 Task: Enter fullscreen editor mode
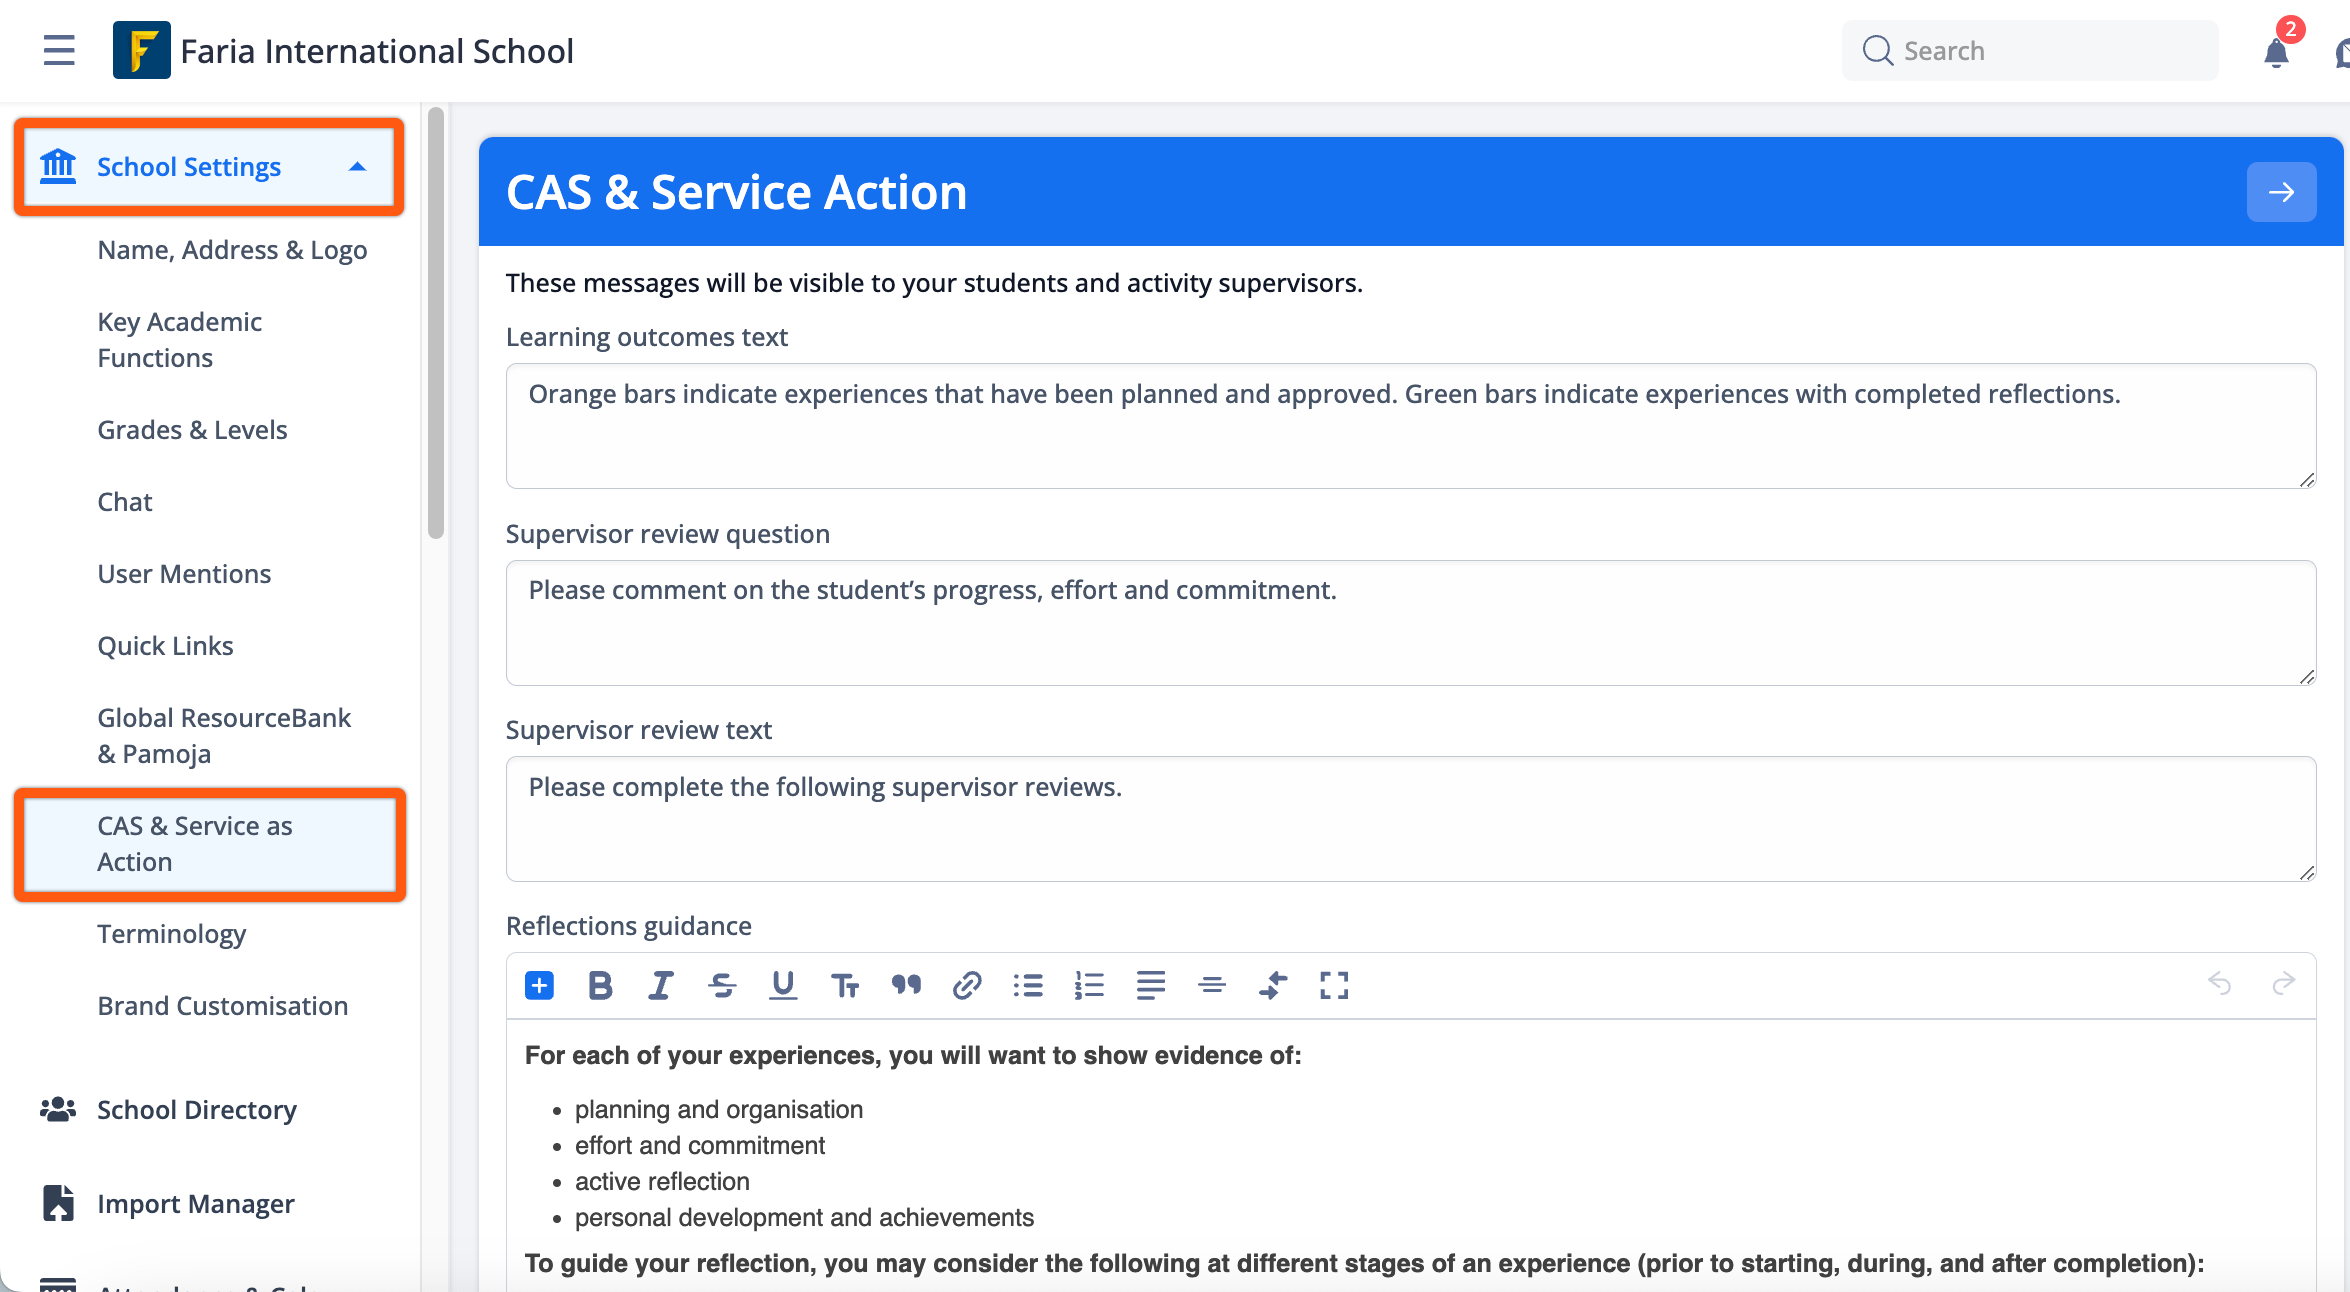point(1334,985)
